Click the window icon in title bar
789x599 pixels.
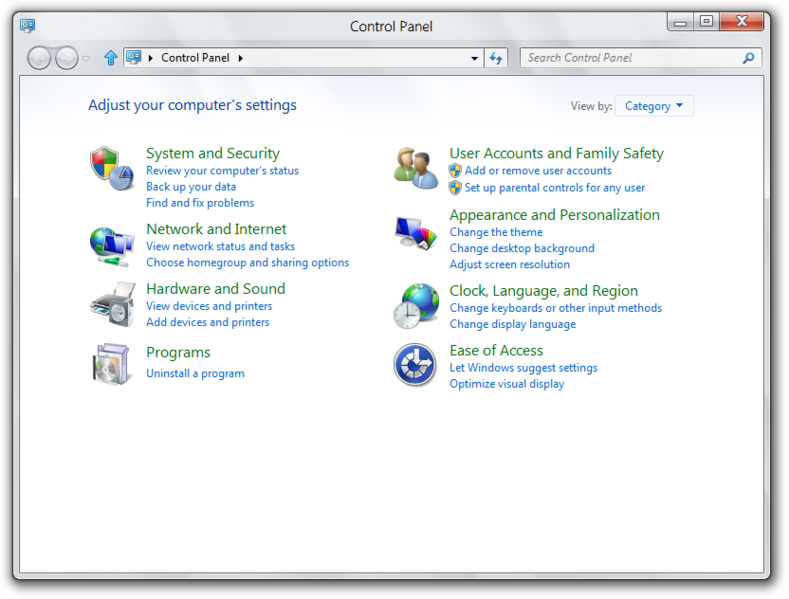click(28, 25)
